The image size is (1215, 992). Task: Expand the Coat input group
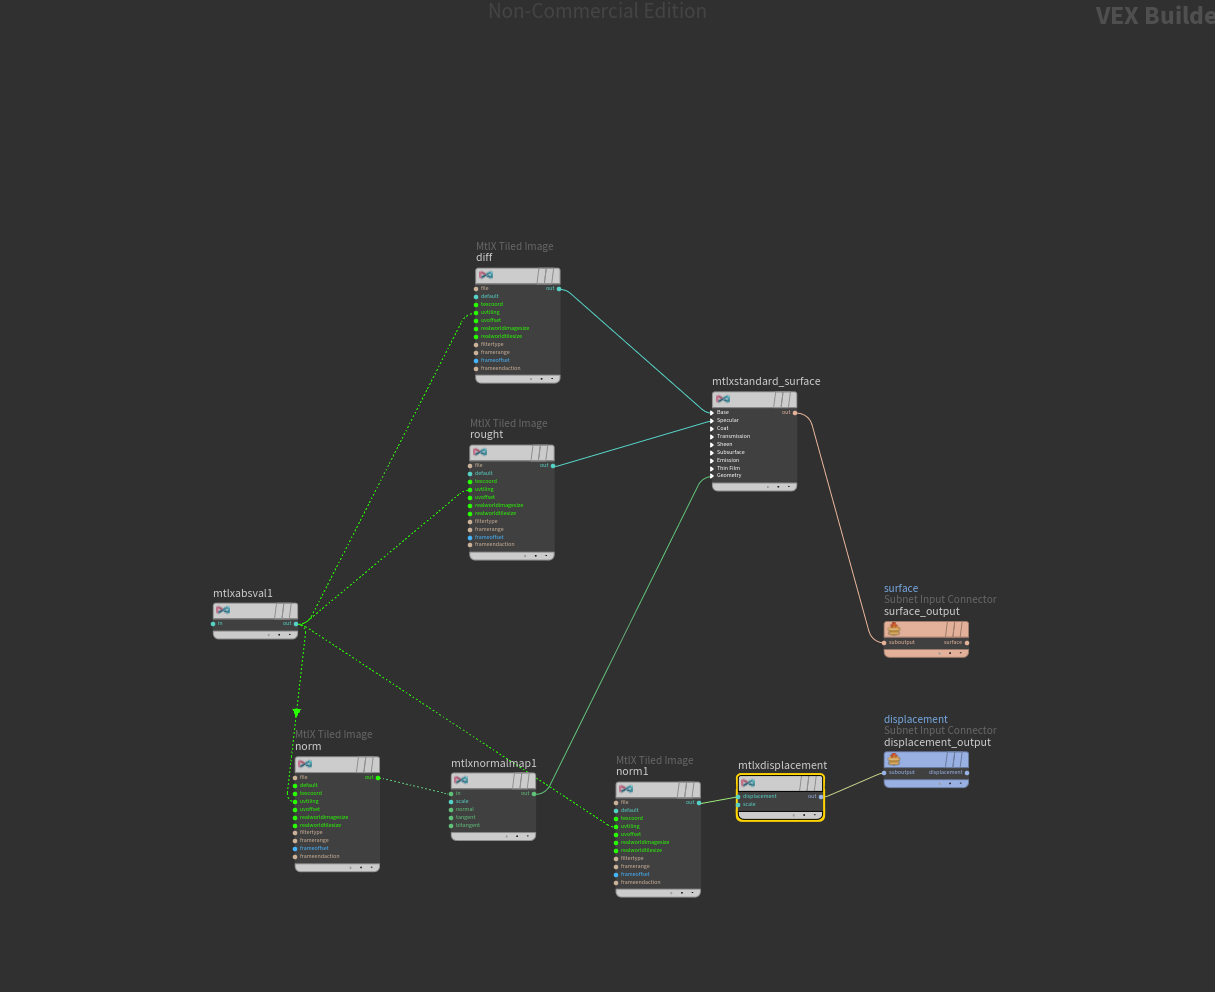[712, 428]
